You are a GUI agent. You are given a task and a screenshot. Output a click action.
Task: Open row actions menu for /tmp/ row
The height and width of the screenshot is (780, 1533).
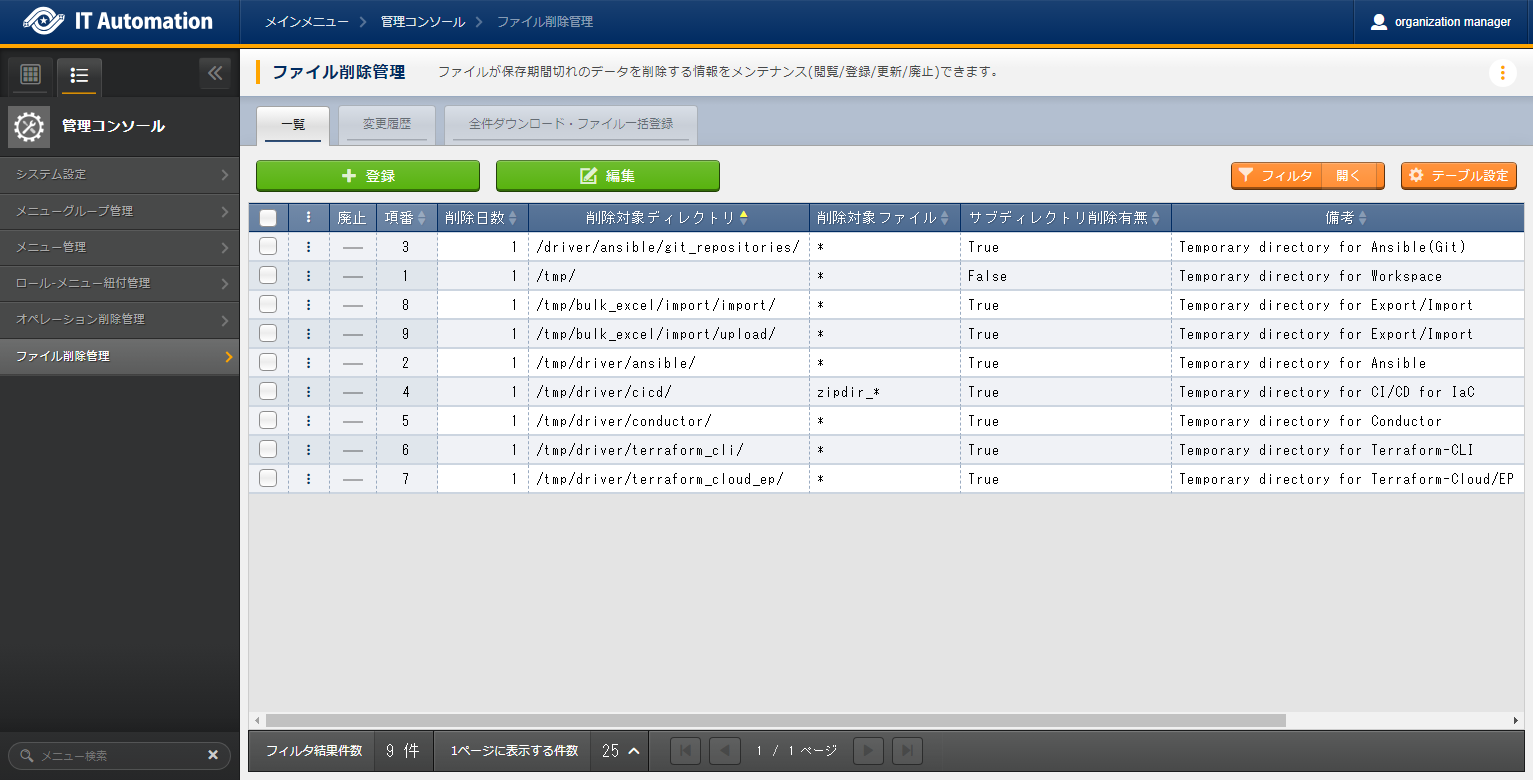pos(308,276)
